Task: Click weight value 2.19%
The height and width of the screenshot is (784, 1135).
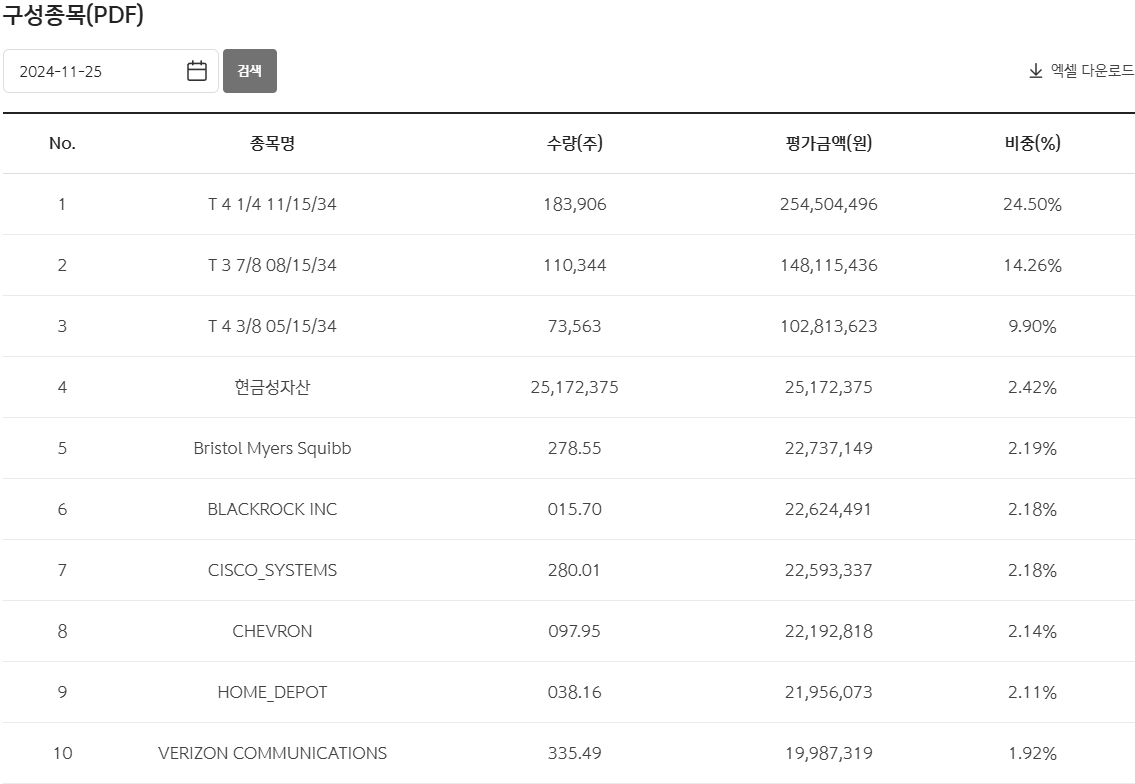Action: (x=1032, y=448)
